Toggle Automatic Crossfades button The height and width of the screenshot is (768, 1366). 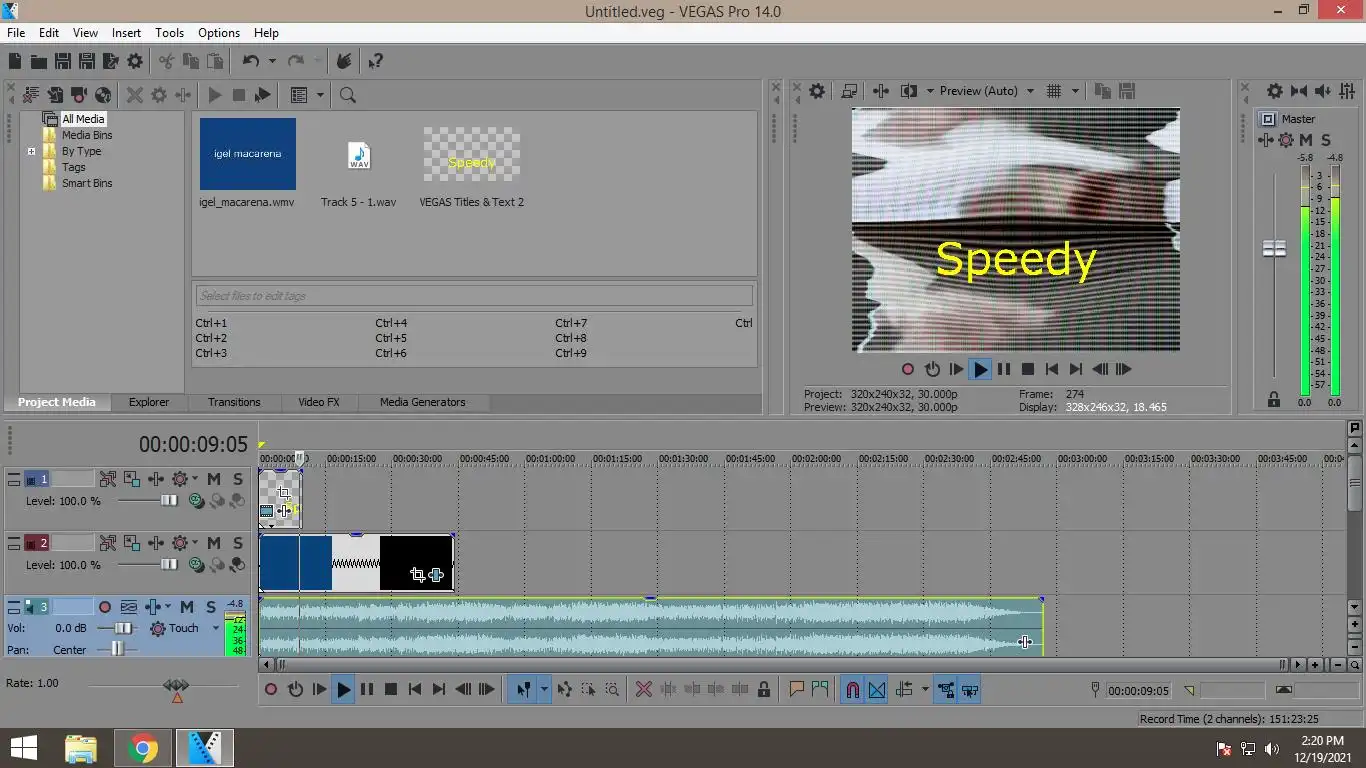(877, 689)
